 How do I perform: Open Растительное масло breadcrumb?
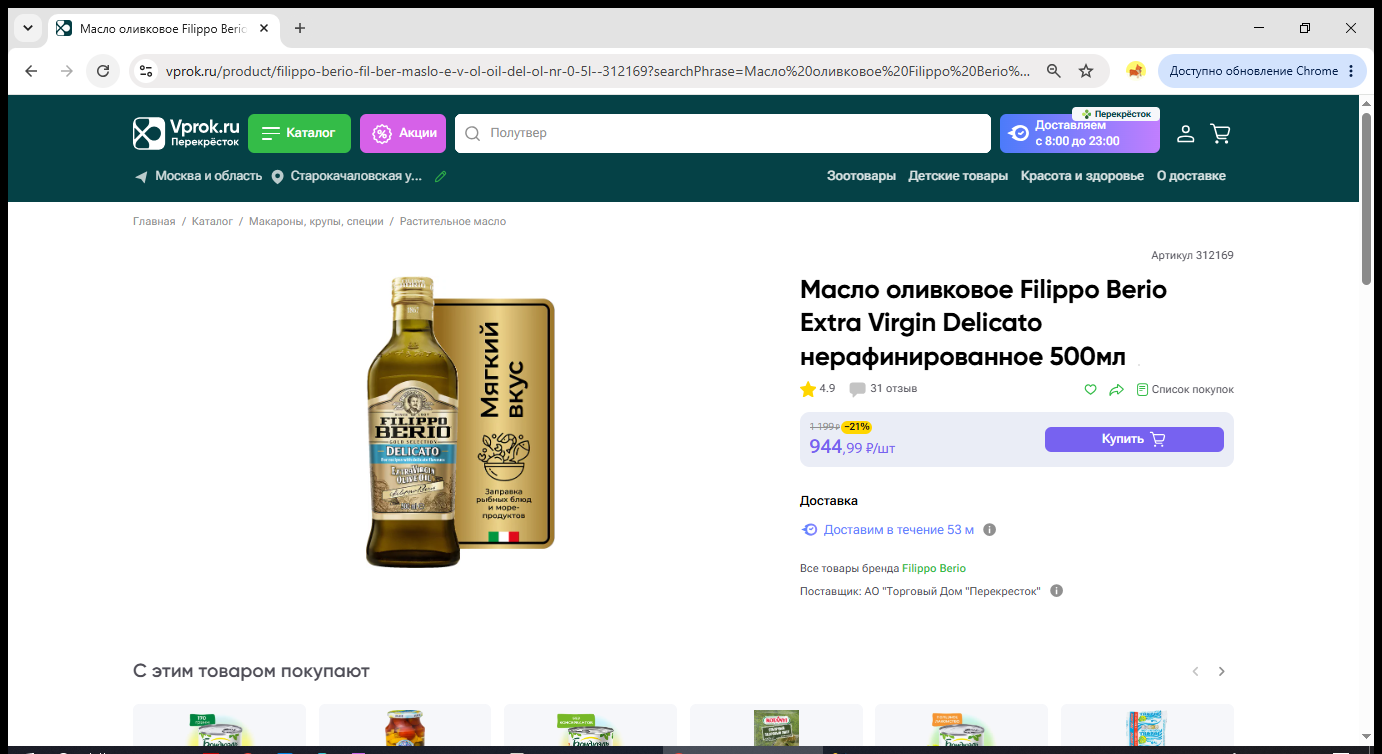(x=453, y=221)
